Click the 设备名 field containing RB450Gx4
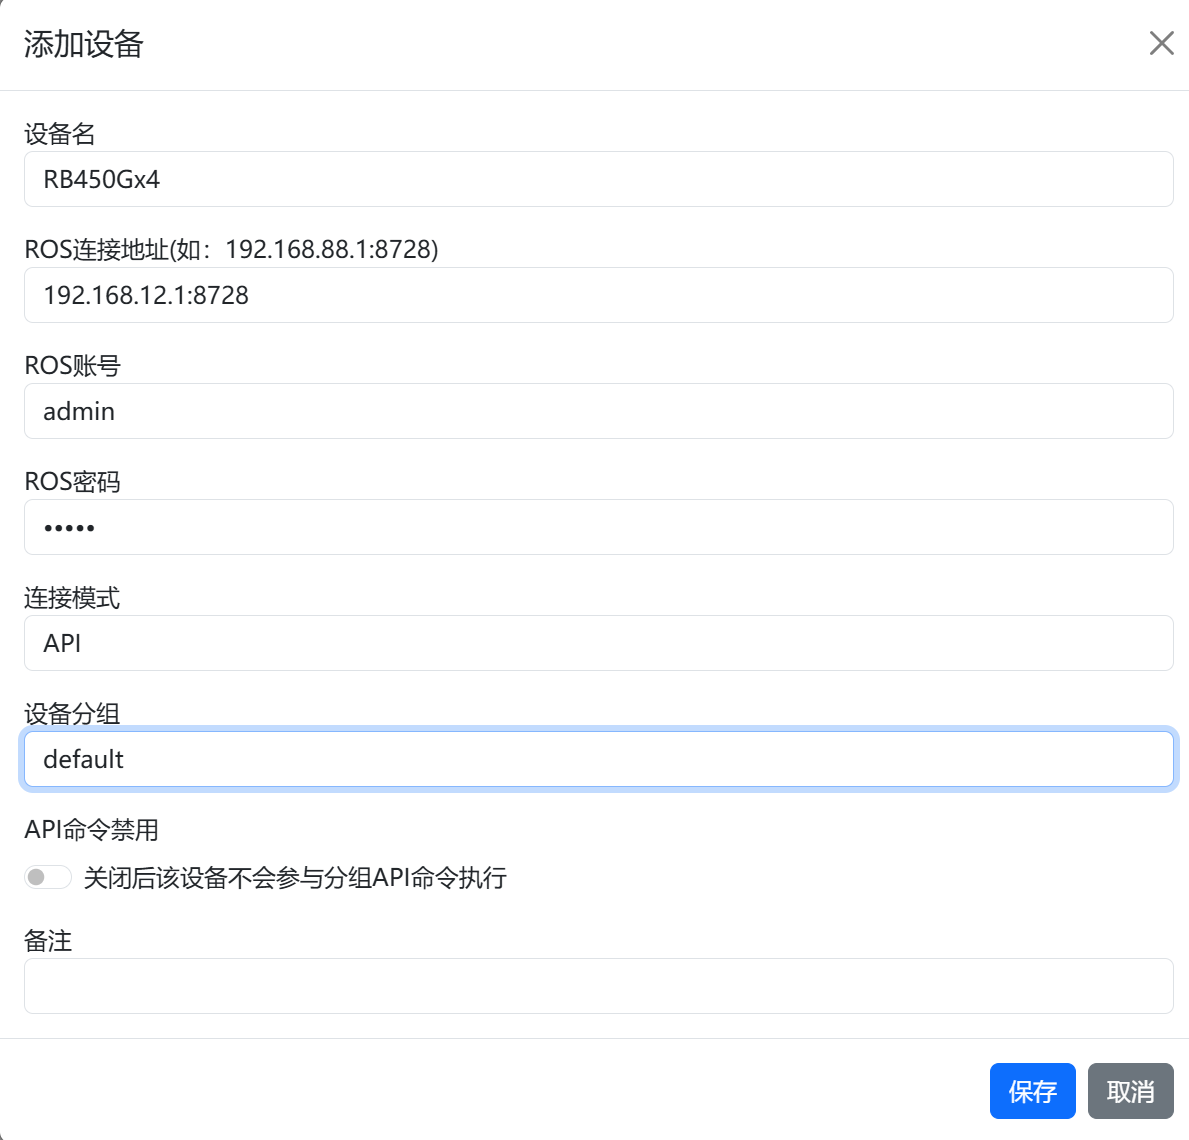 pyautogui.click(x=598, y=179)
